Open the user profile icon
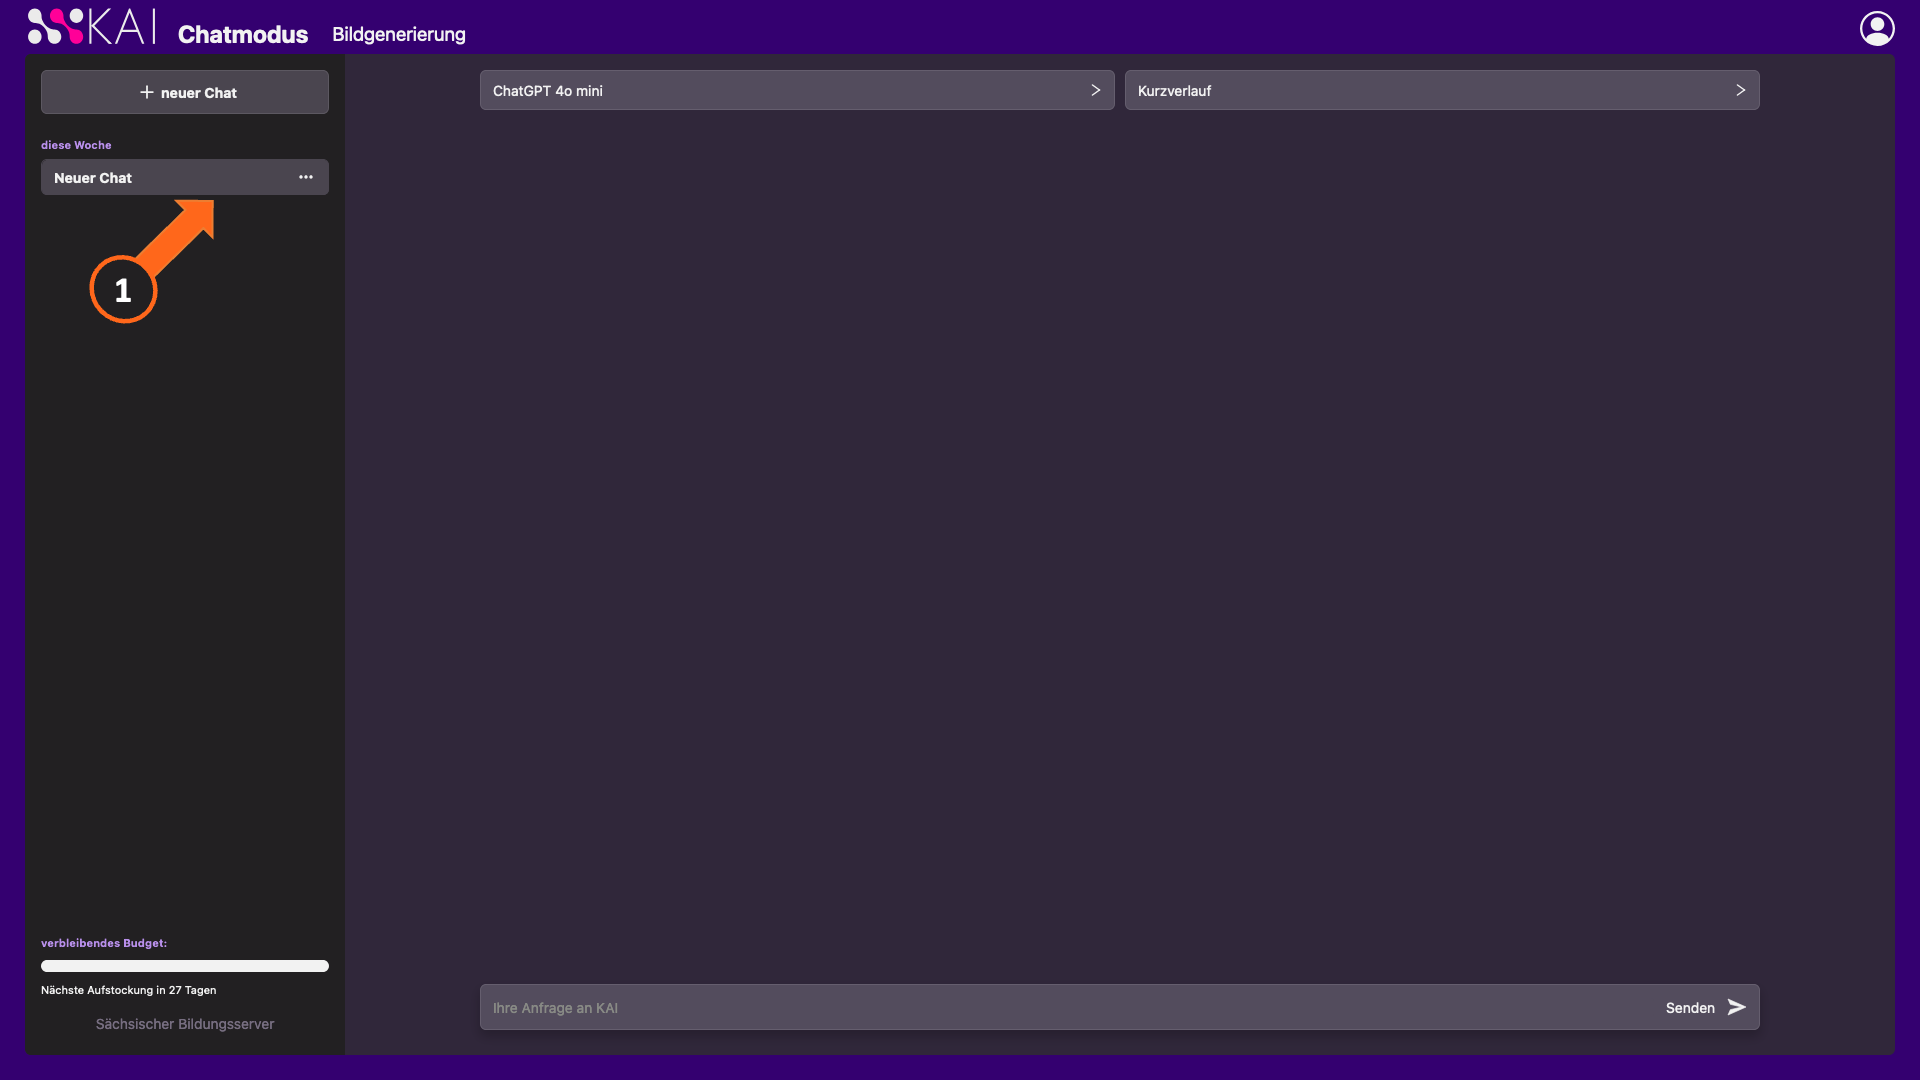This screenshot has height=1080, width=1920. 1877,28
